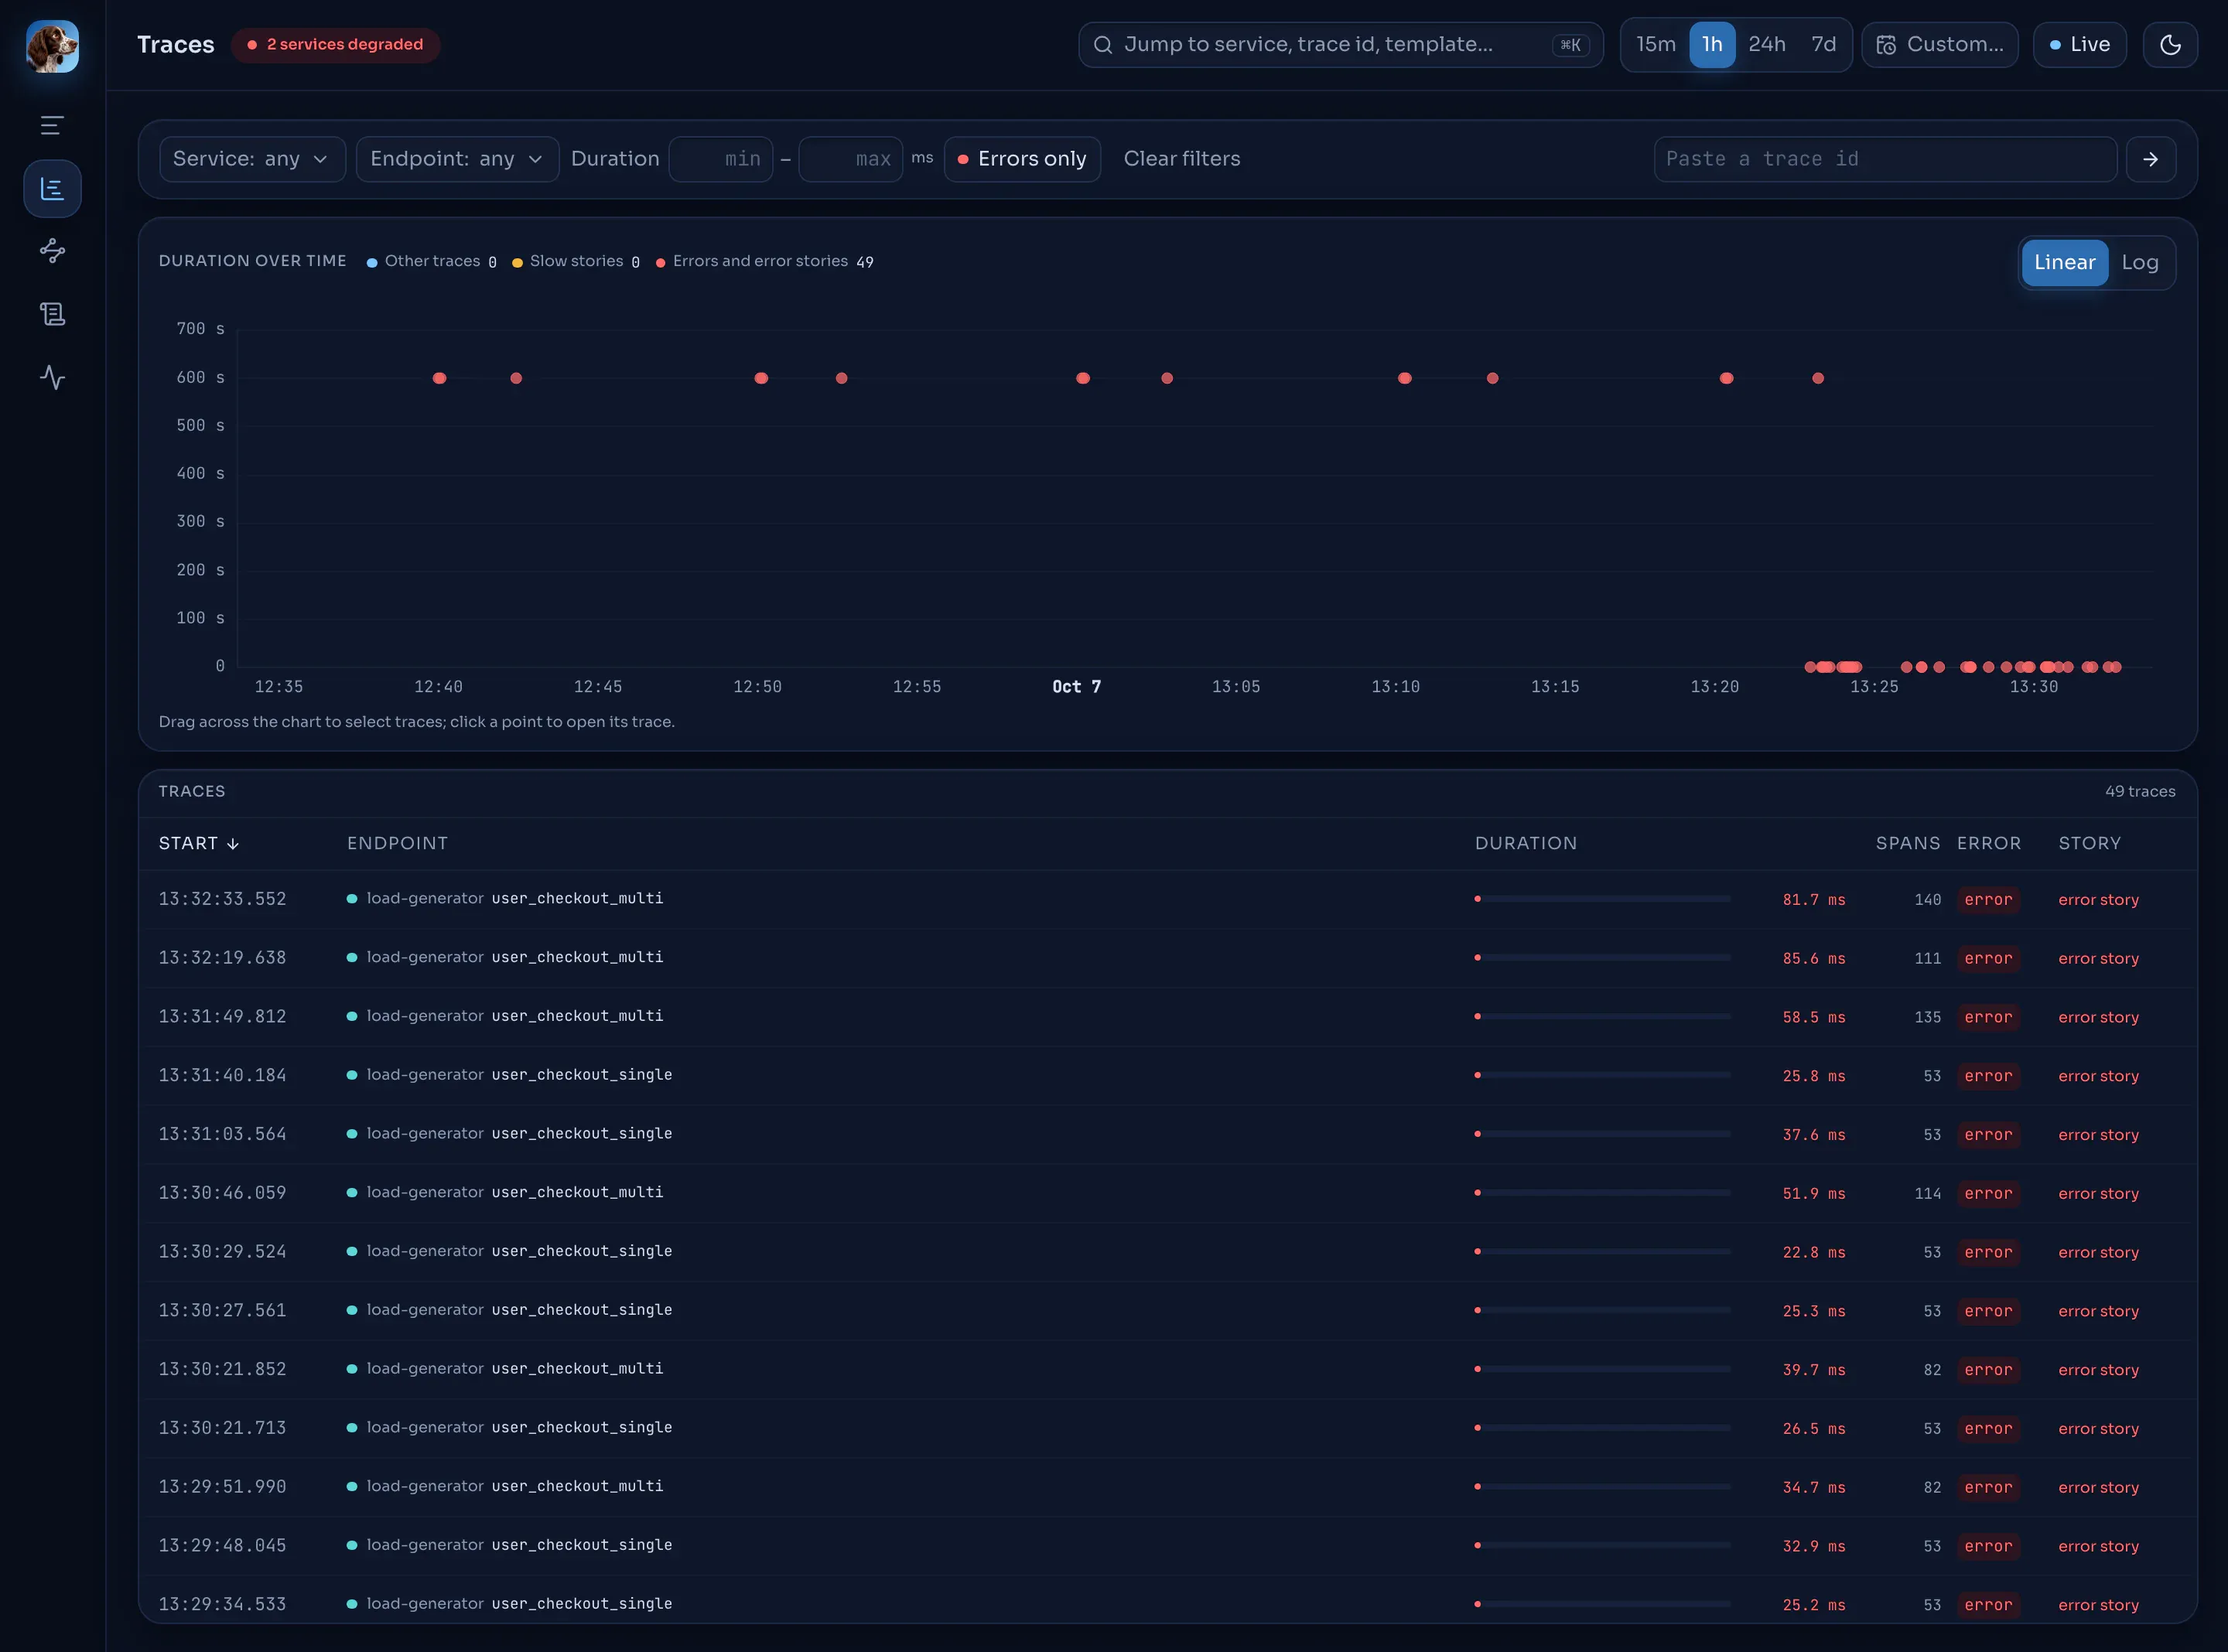The width and height of the screenshot is (2228, 1652).
Task: Click the last 600 s point after 13:20
Action: [x=1818, y=378]
